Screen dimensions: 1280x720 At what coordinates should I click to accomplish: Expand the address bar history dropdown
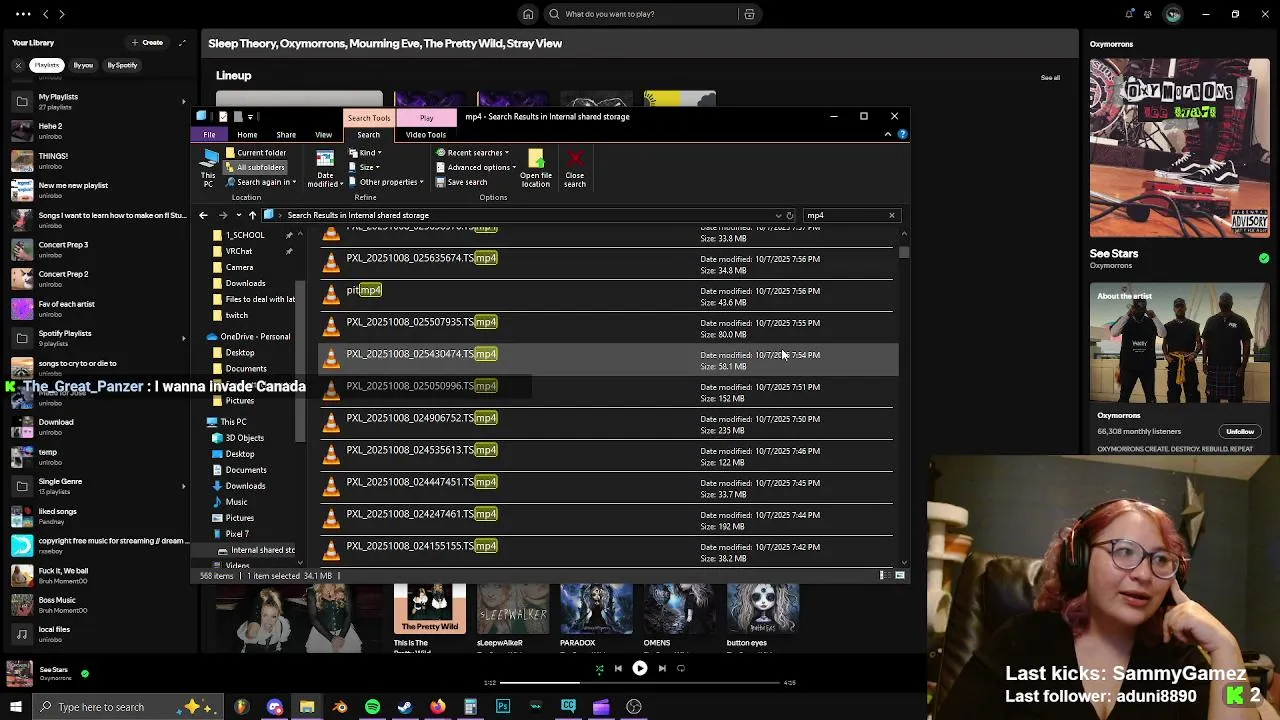click(778, 215)
